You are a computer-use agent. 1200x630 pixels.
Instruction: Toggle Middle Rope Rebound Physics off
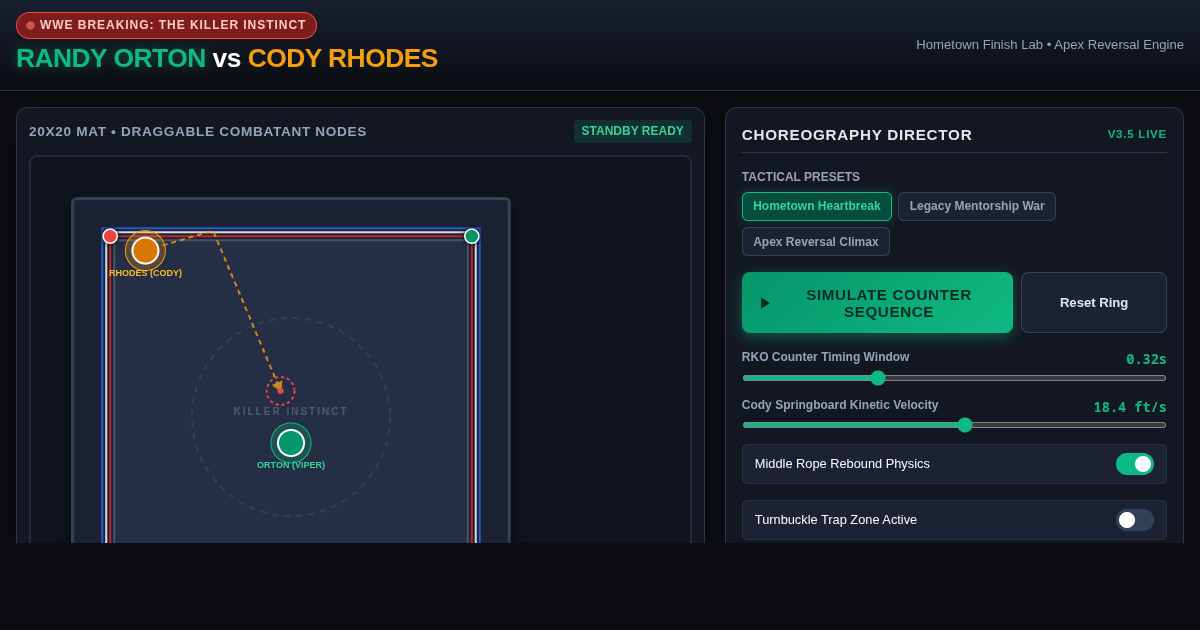coord(1135,464)
